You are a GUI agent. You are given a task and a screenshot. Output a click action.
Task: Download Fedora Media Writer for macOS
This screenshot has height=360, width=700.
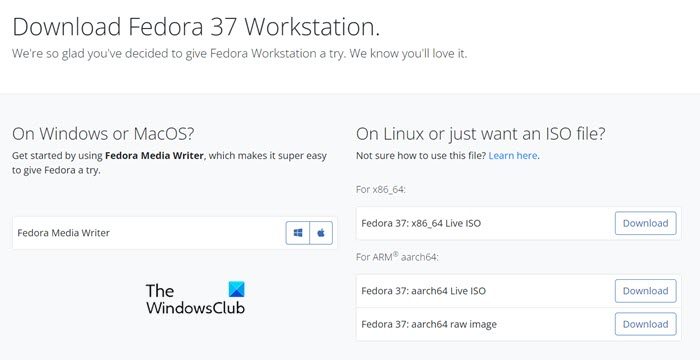[x=321, y=233]
